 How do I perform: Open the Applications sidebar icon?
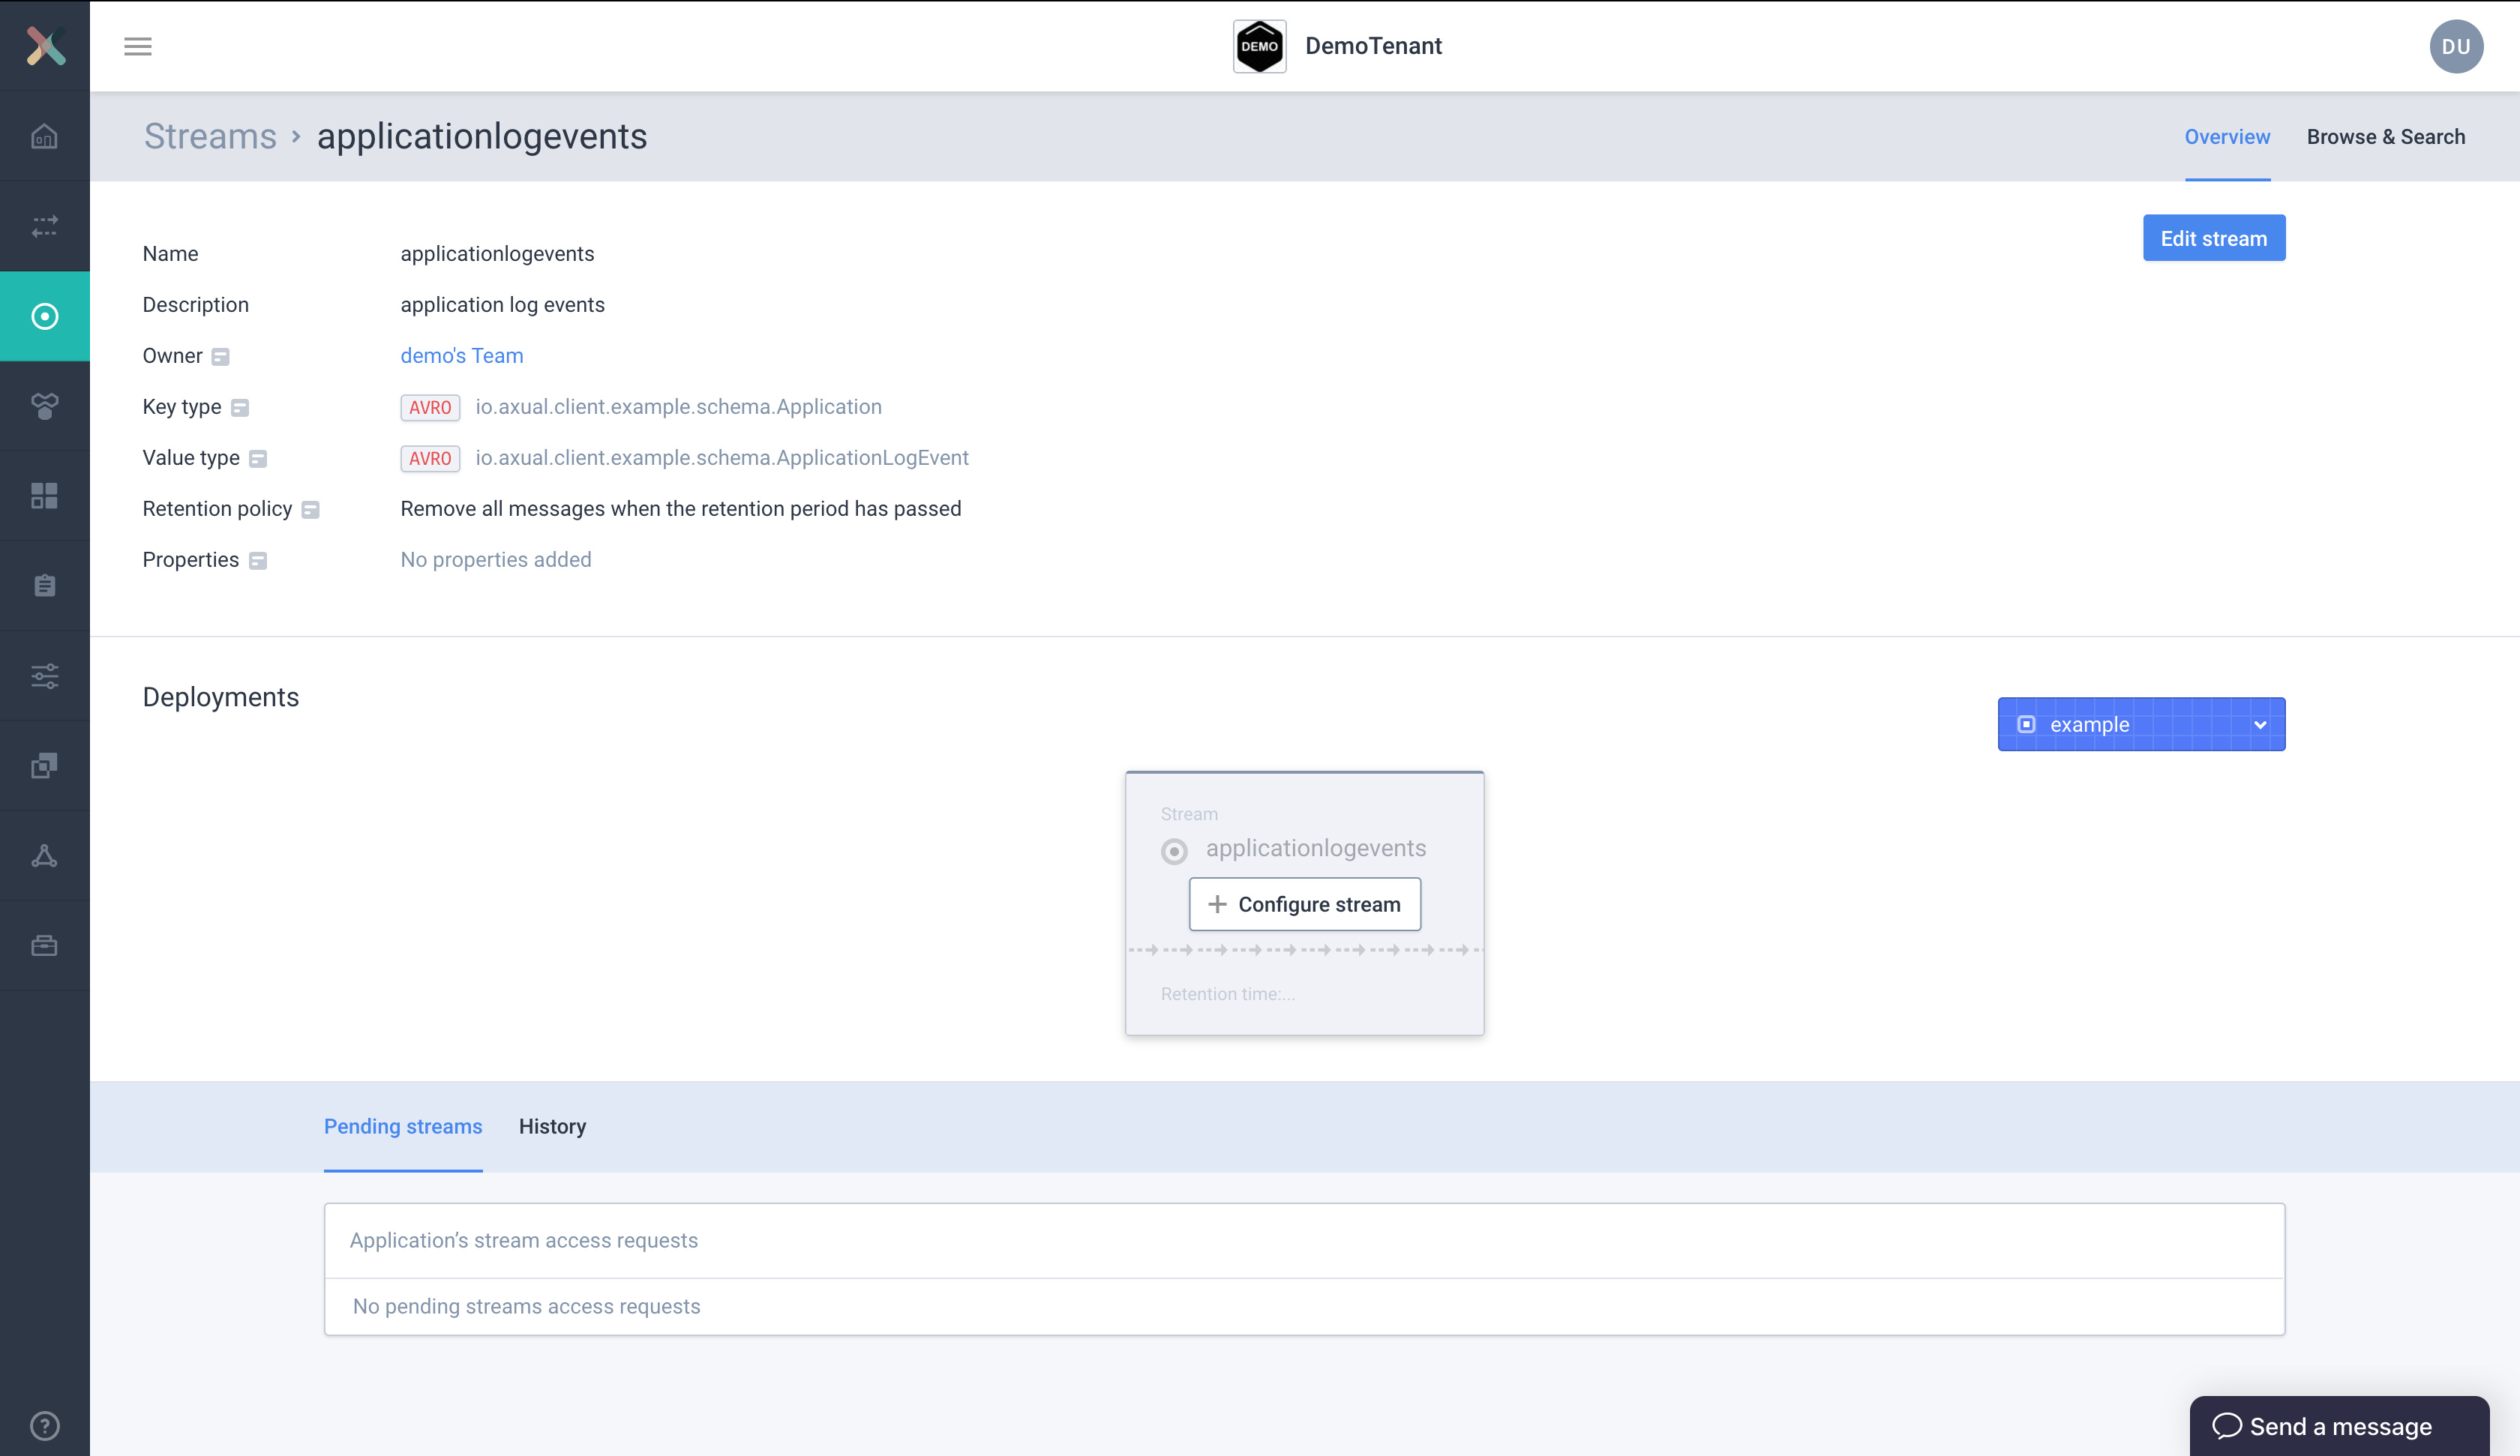45,406
